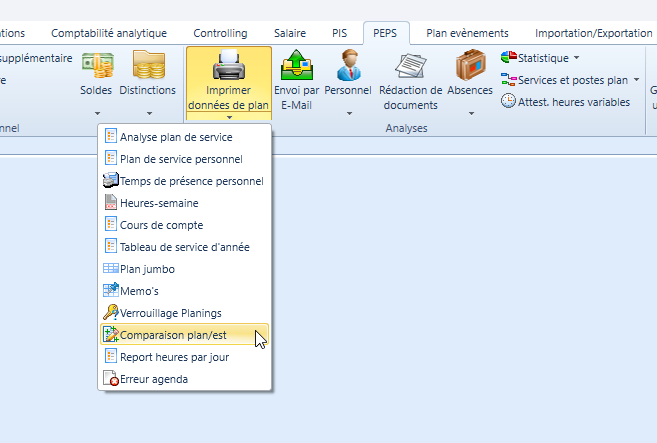Expand the Statistique dropdown
Viewport: 657px width, 443px height.
576,58
